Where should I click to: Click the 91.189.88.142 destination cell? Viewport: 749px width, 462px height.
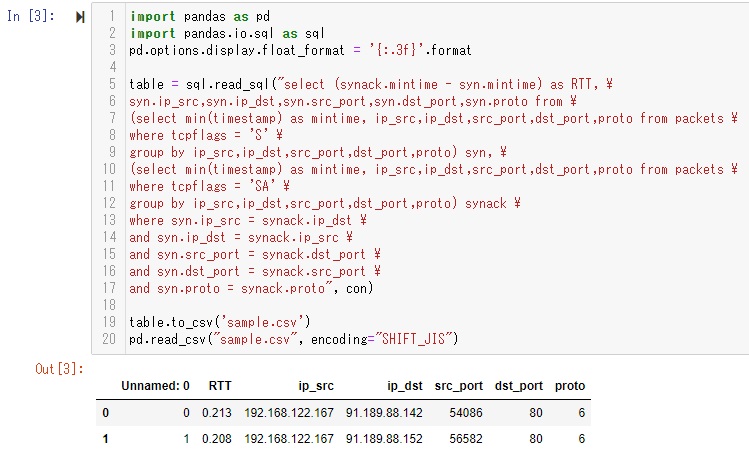point(384,413)
